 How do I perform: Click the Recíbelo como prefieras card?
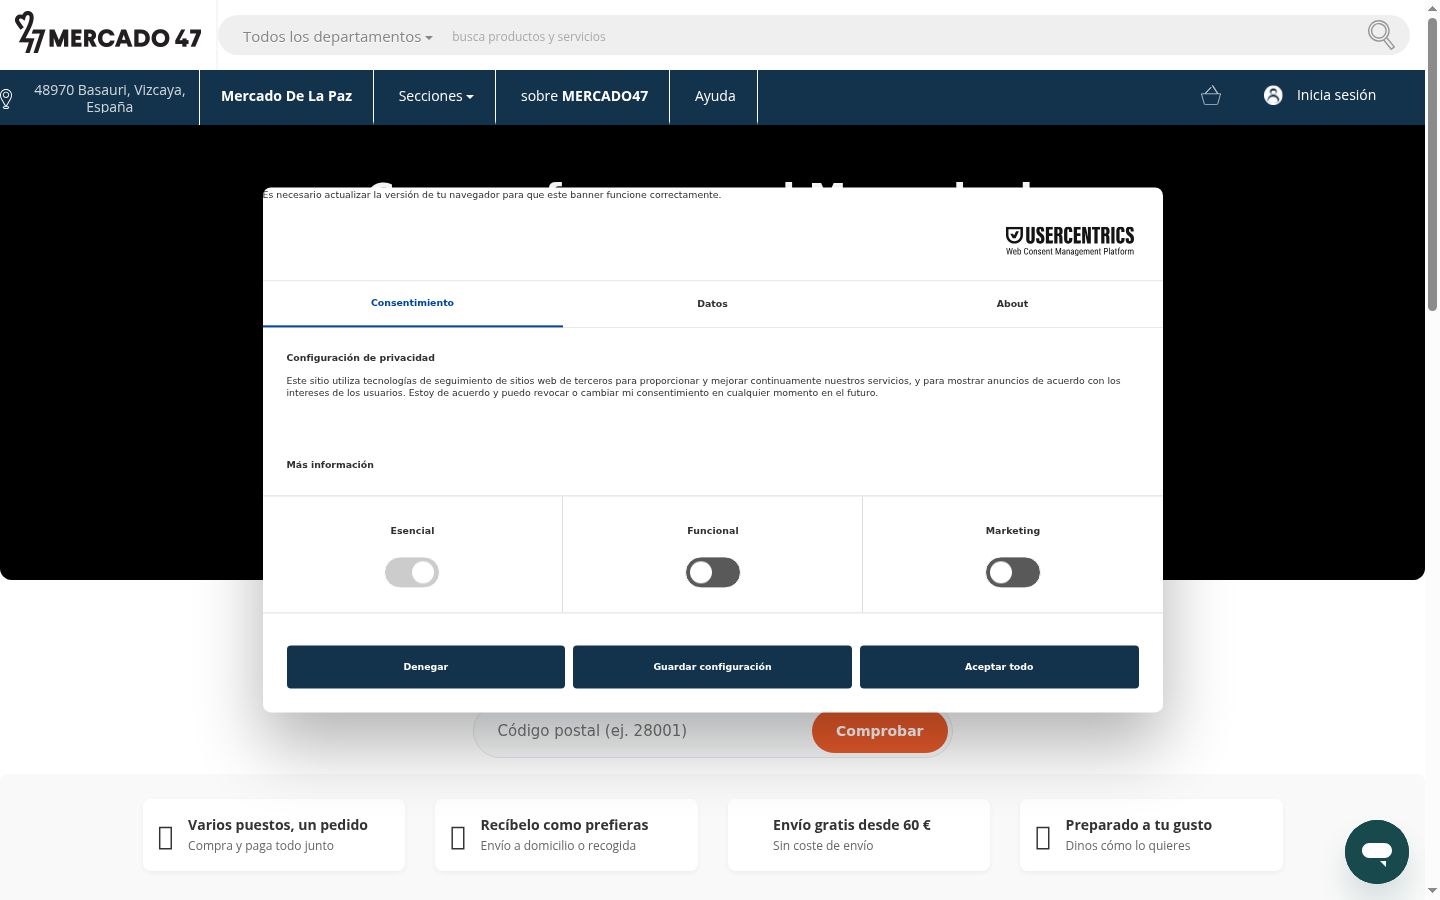point(566,835)
